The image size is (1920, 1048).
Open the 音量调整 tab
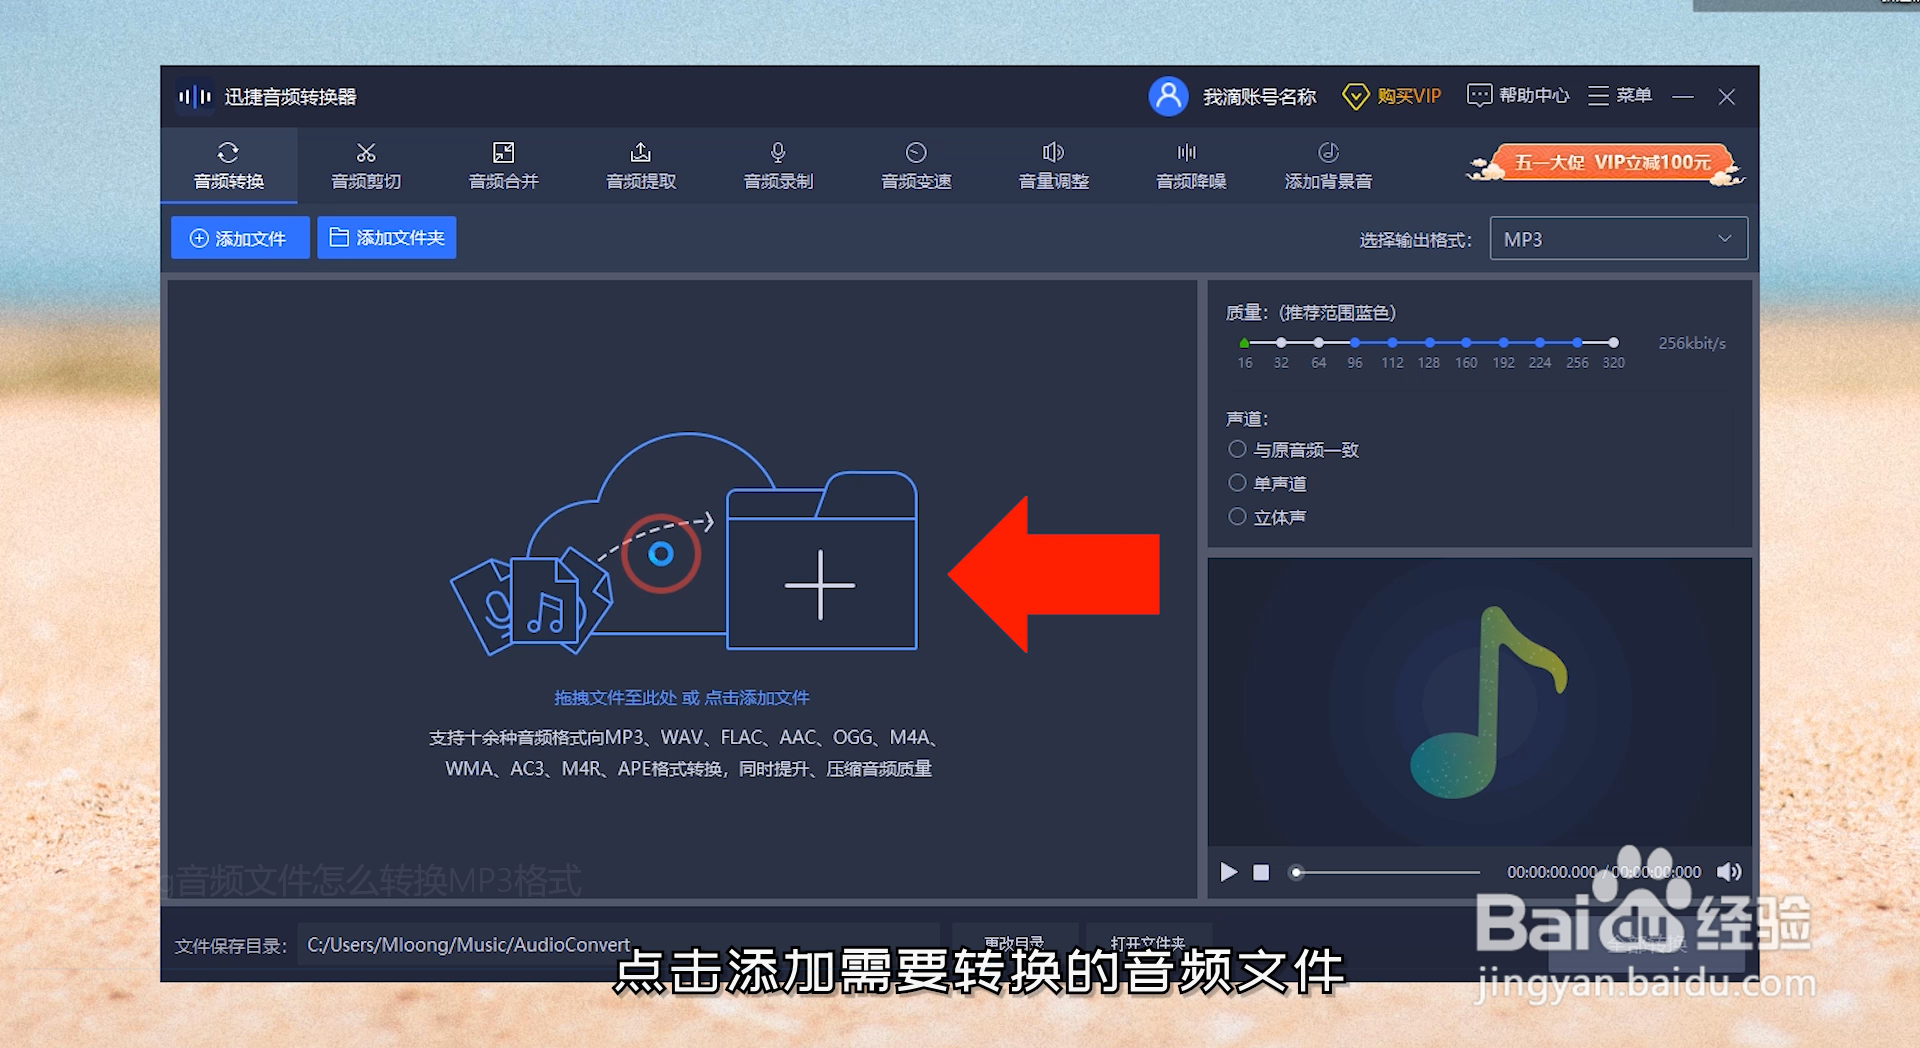pyautogui.click(x=1053, y=166)
